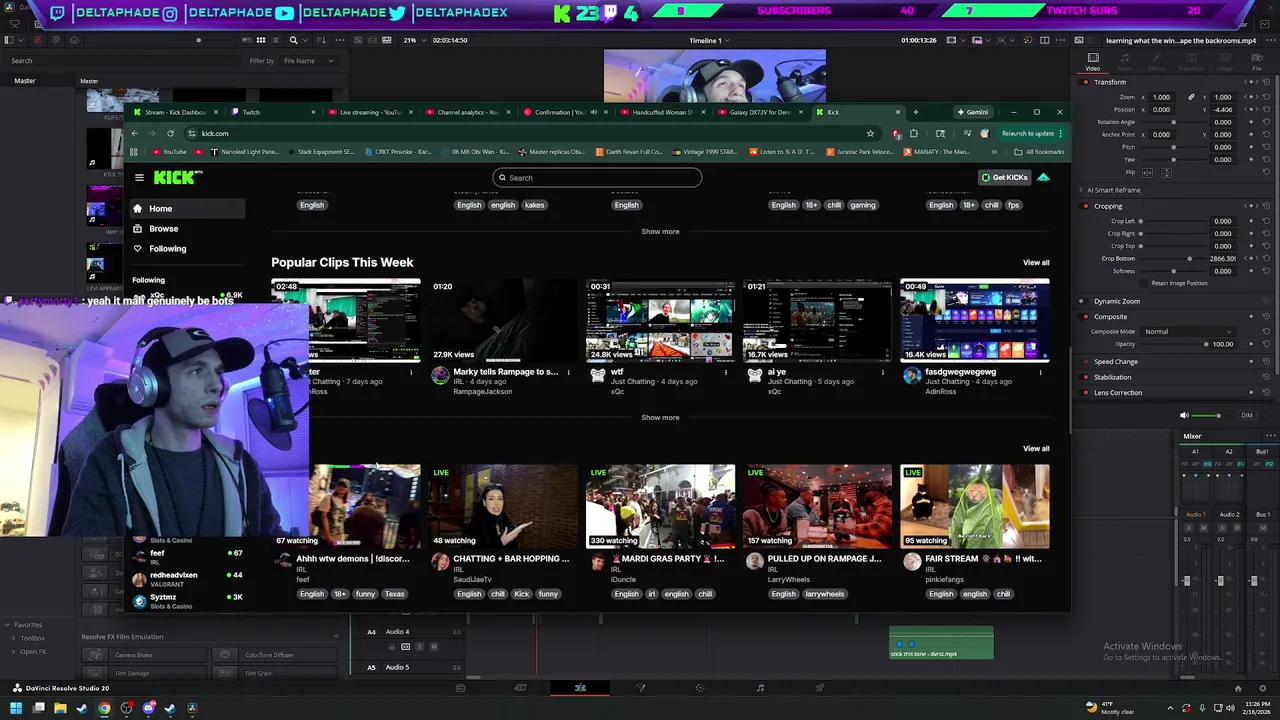
Task: Click the zoom link chain icon in Transform
Action: 1191,97
